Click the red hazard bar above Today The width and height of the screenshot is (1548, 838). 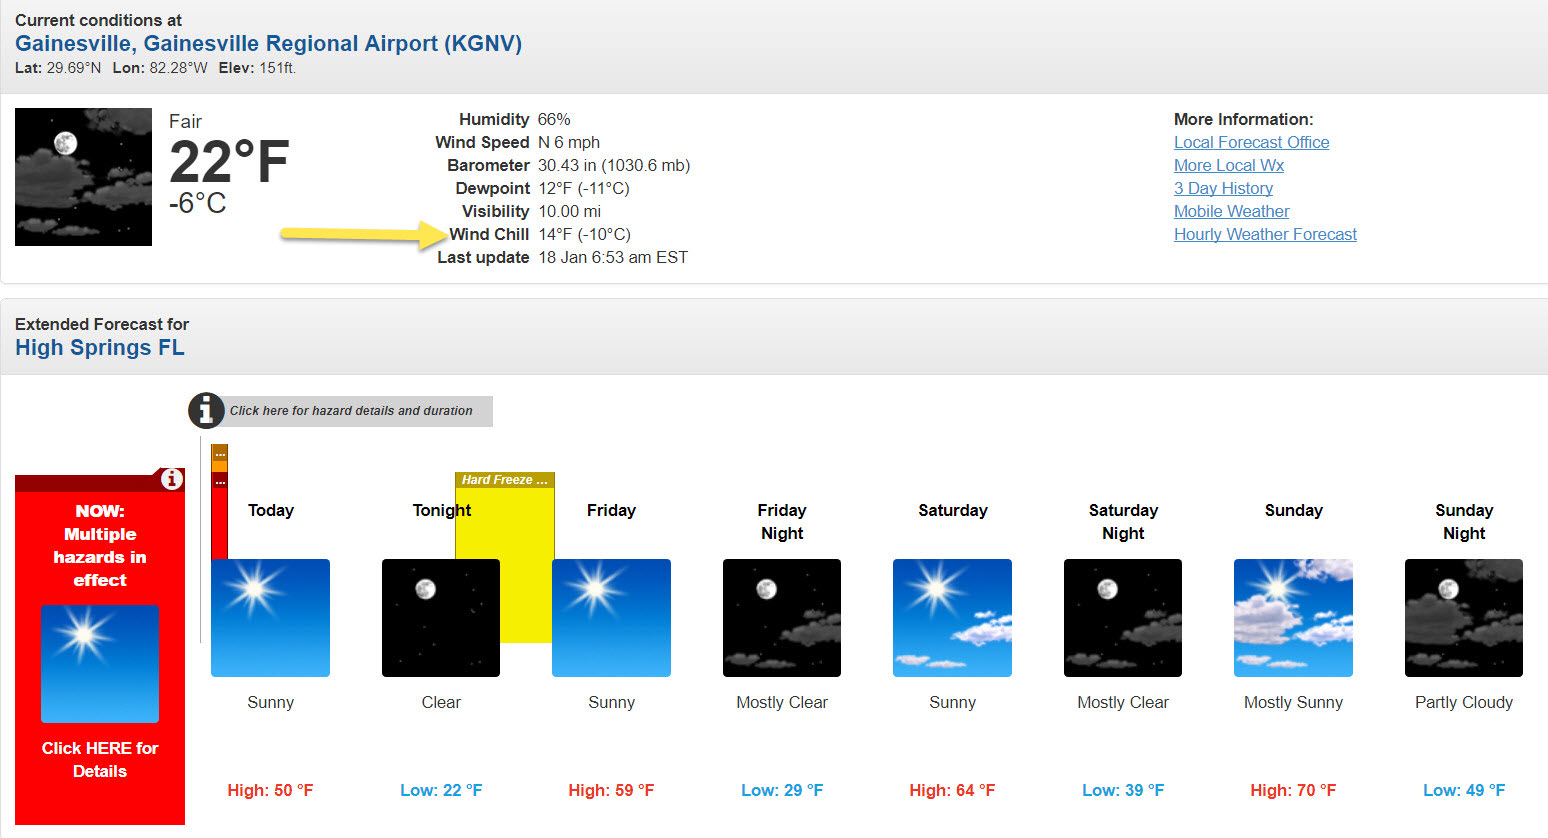(x=219, y=520)
